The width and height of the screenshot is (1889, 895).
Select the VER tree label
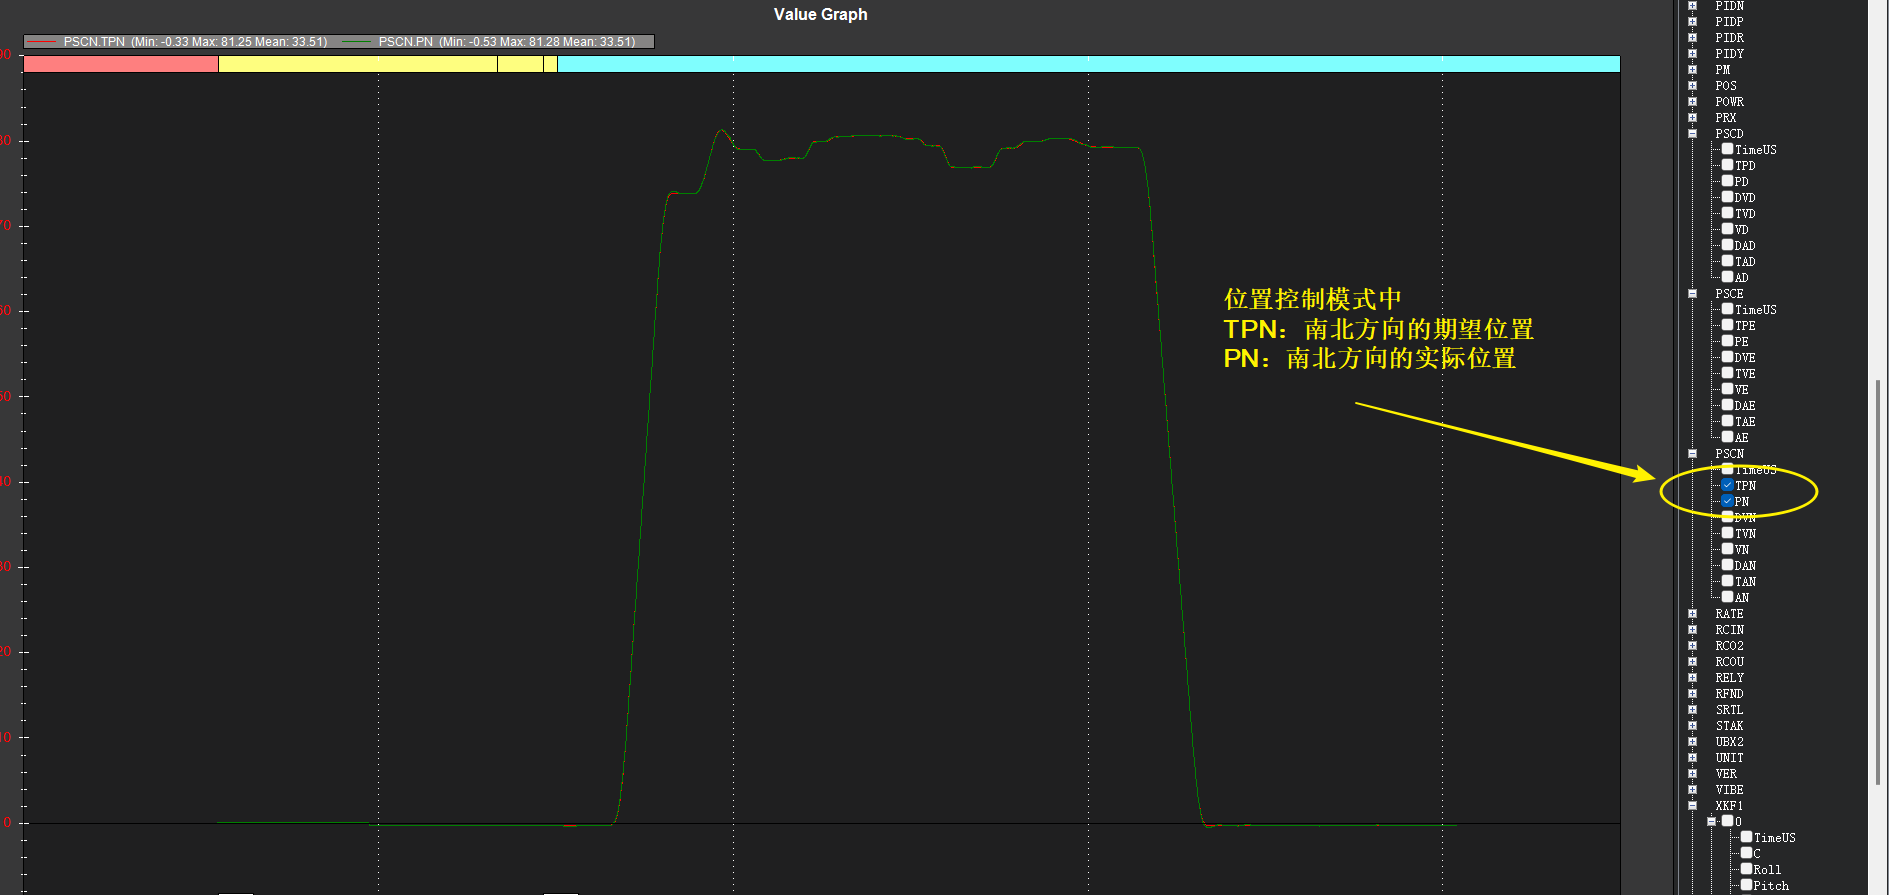(x=1726, y=774)
